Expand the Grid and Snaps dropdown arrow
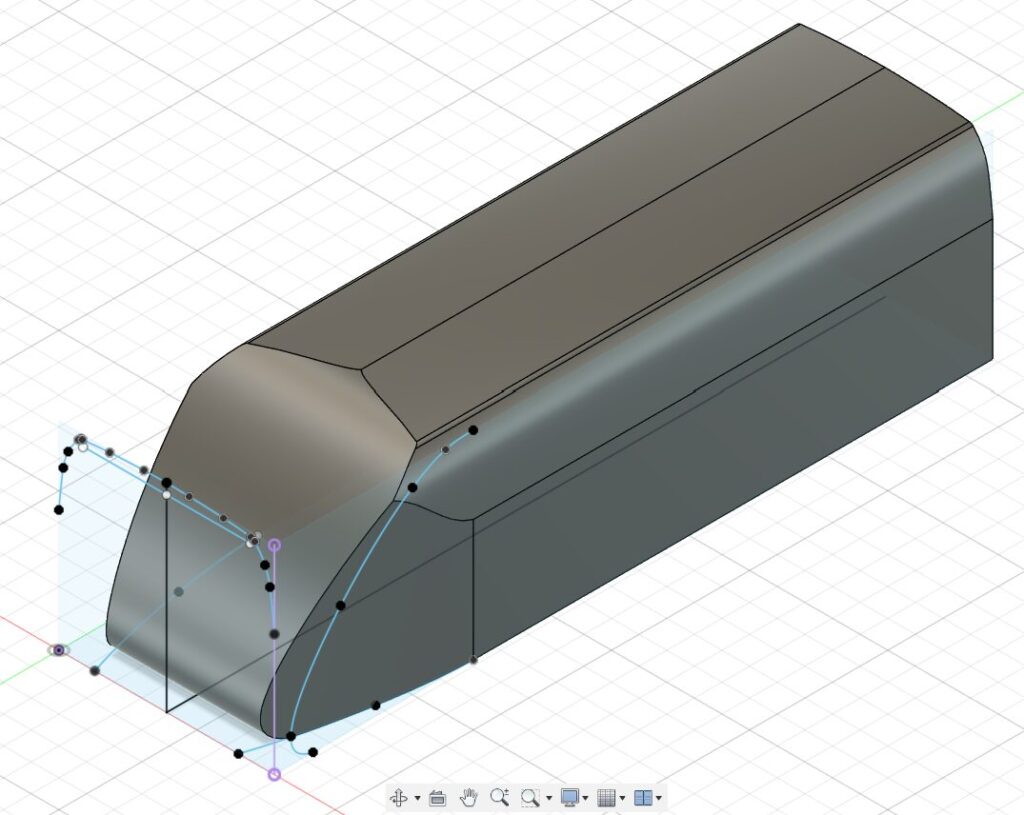This screenshot has width=1024, height=815. pyautogui.click(x=622, y=798)
